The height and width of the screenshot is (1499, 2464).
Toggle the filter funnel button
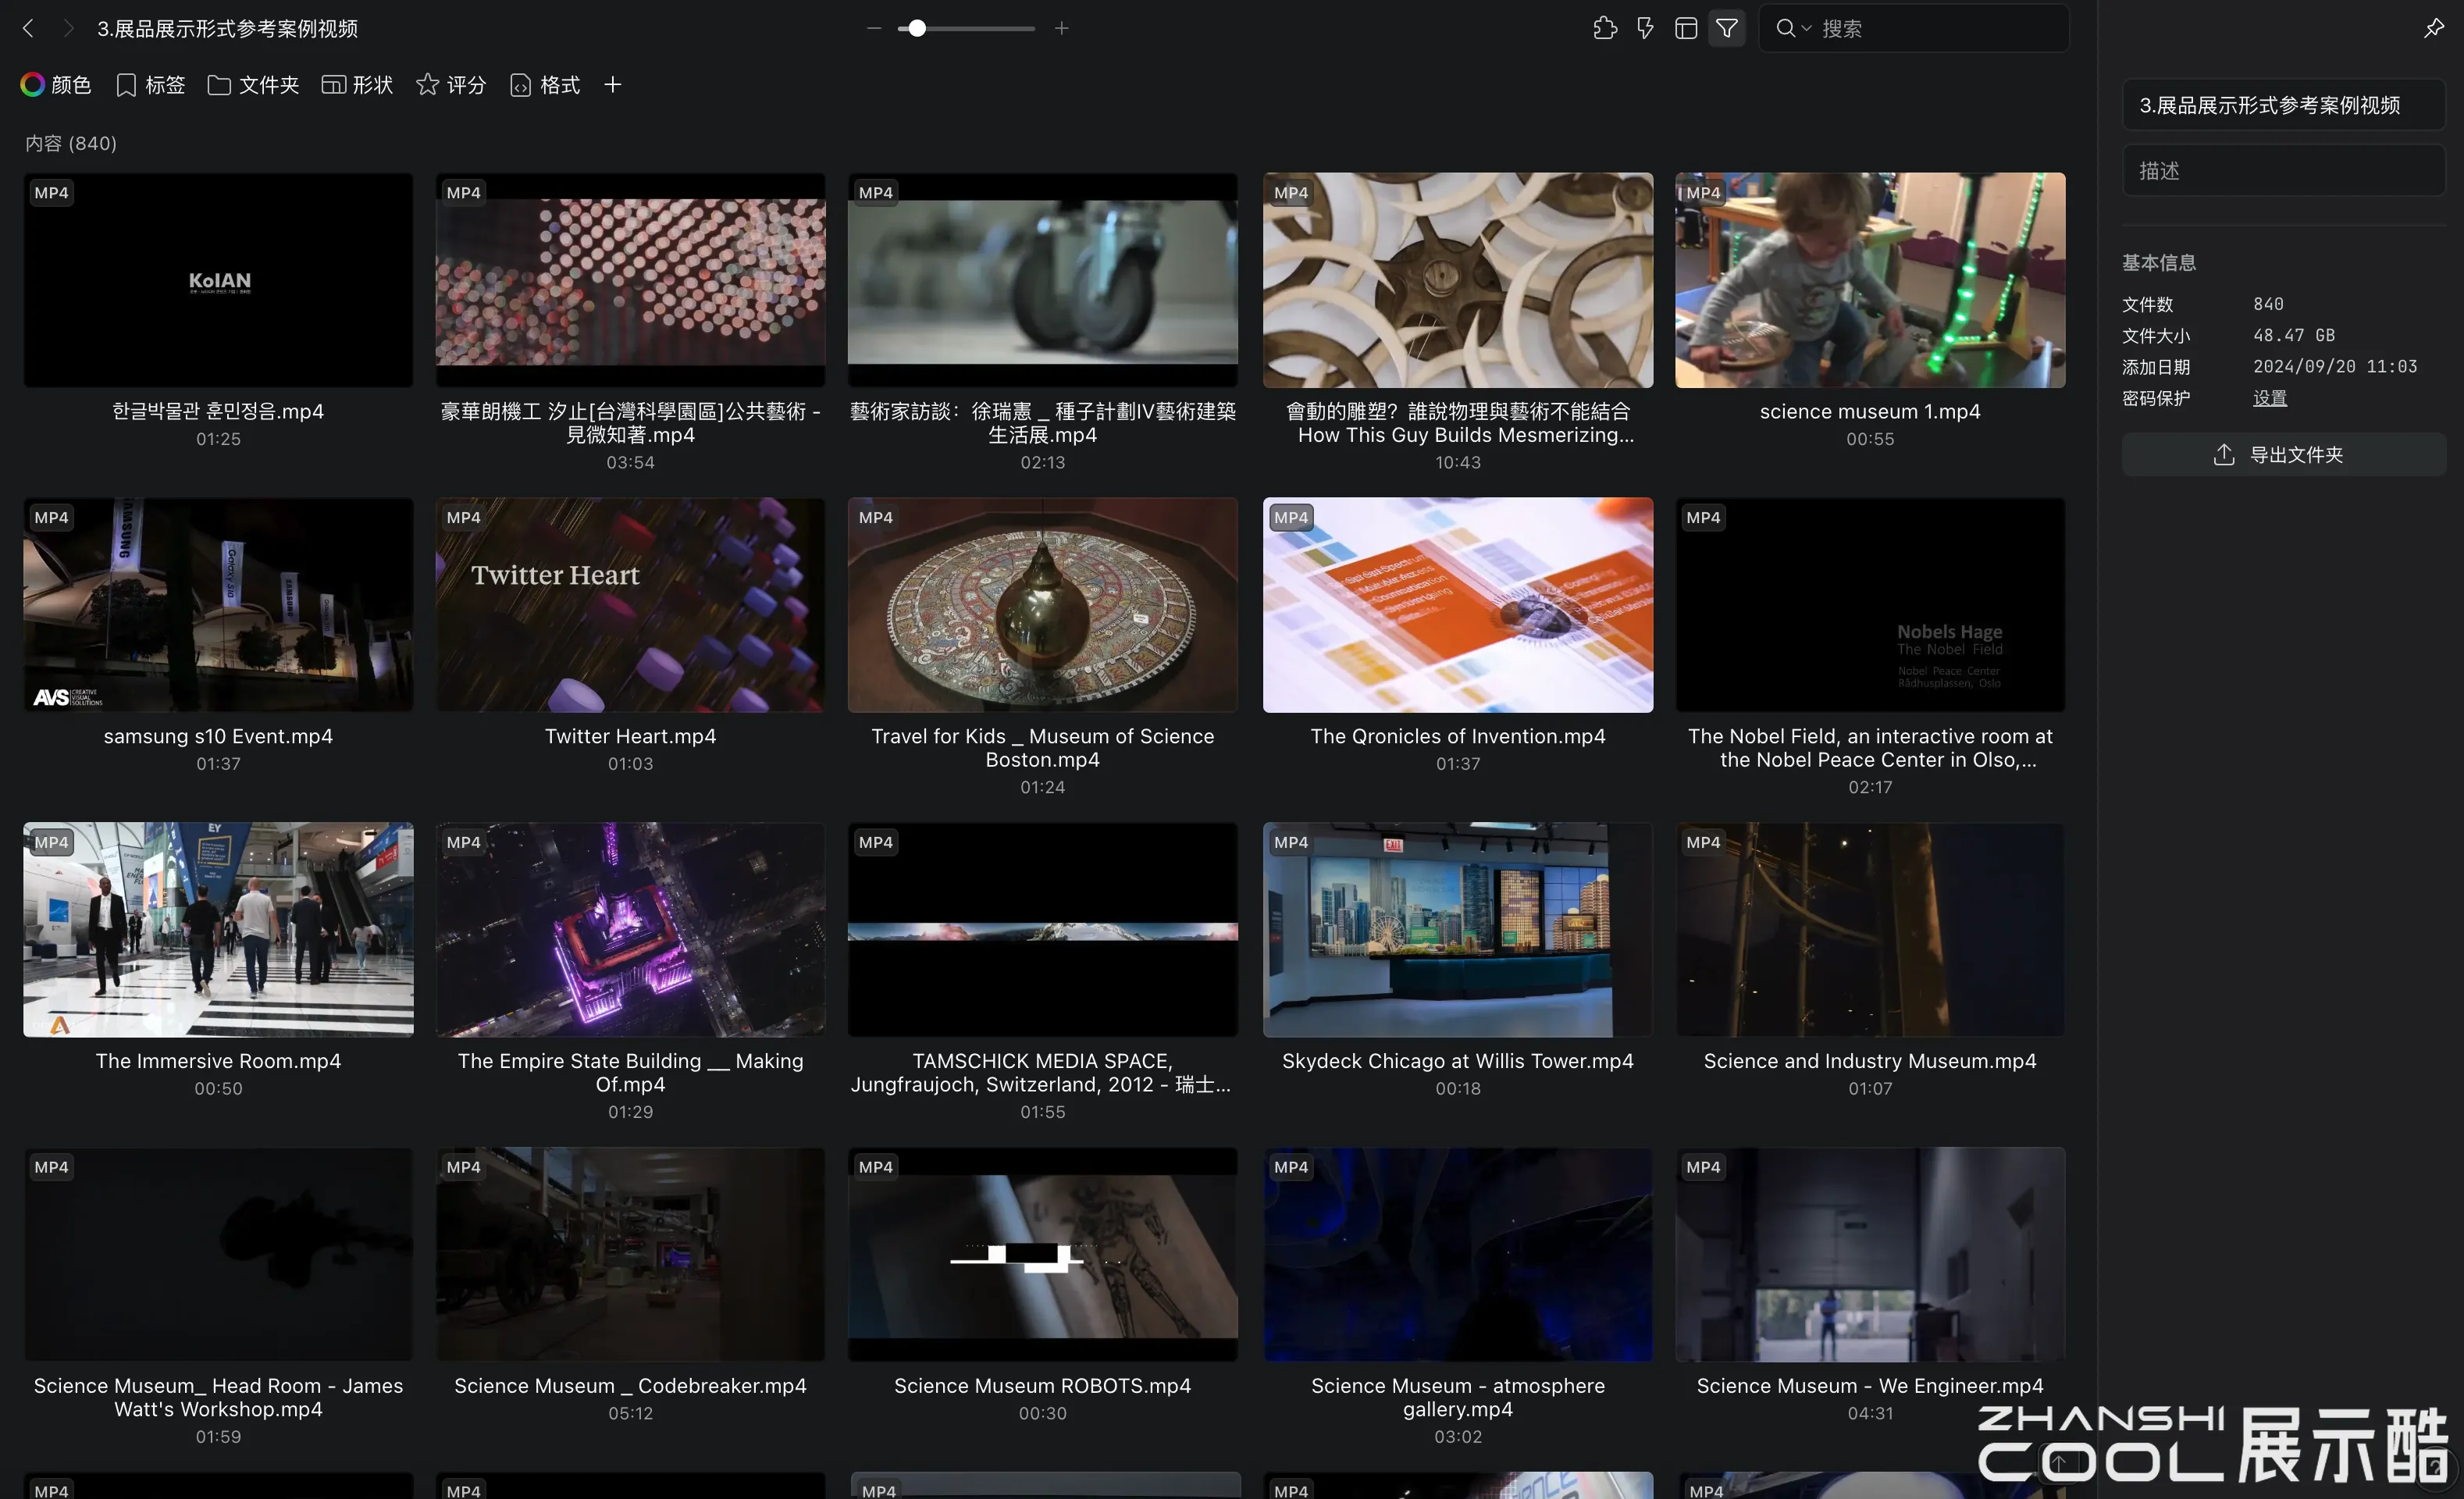click(1727, 28)
